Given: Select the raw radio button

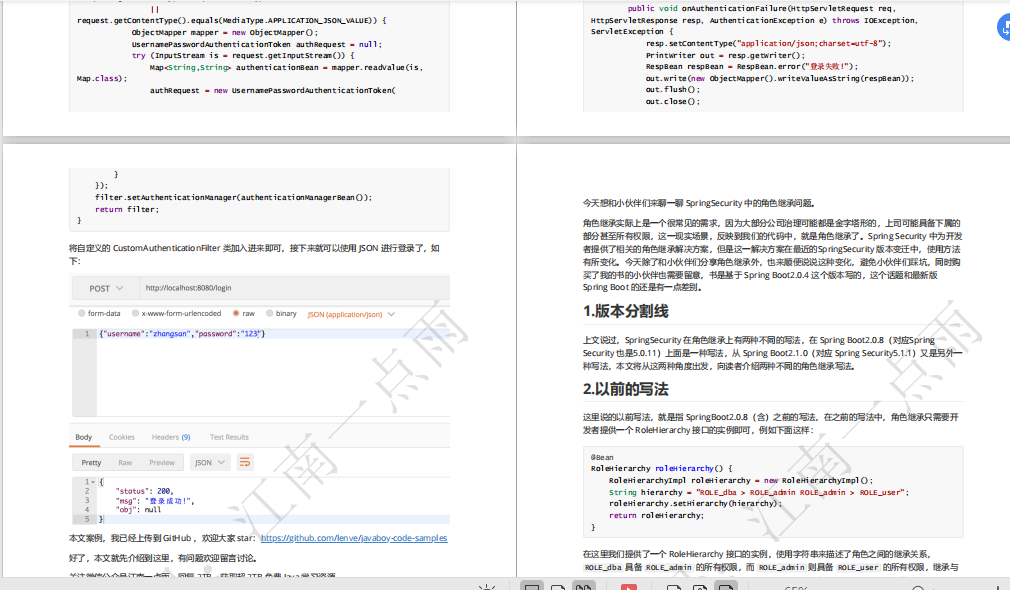Looking at the screenshot, I should click(236, 314).
